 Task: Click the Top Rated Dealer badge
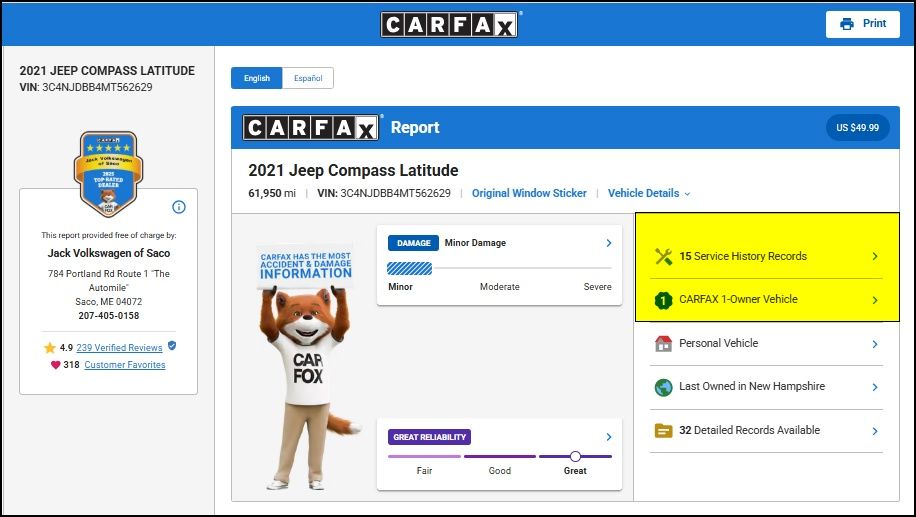[108, 174]
